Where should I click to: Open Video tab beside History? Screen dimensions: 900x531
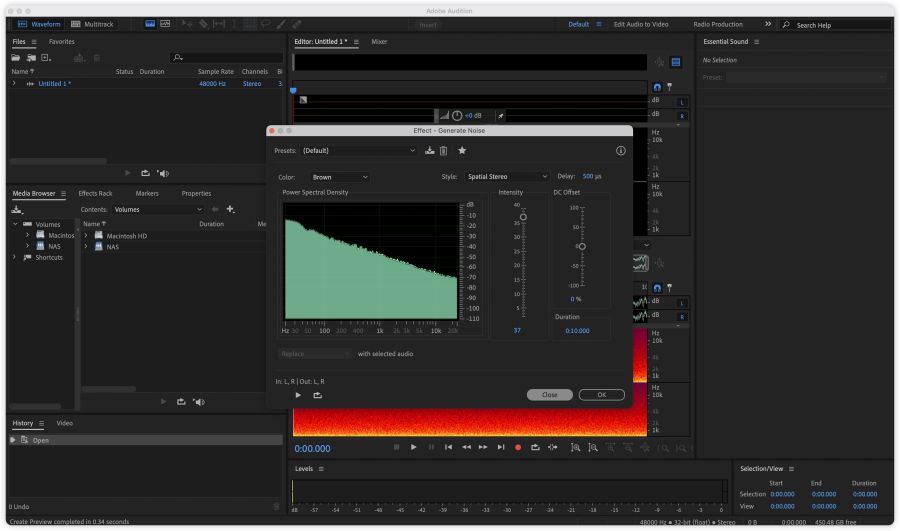(x=64, y=423)
